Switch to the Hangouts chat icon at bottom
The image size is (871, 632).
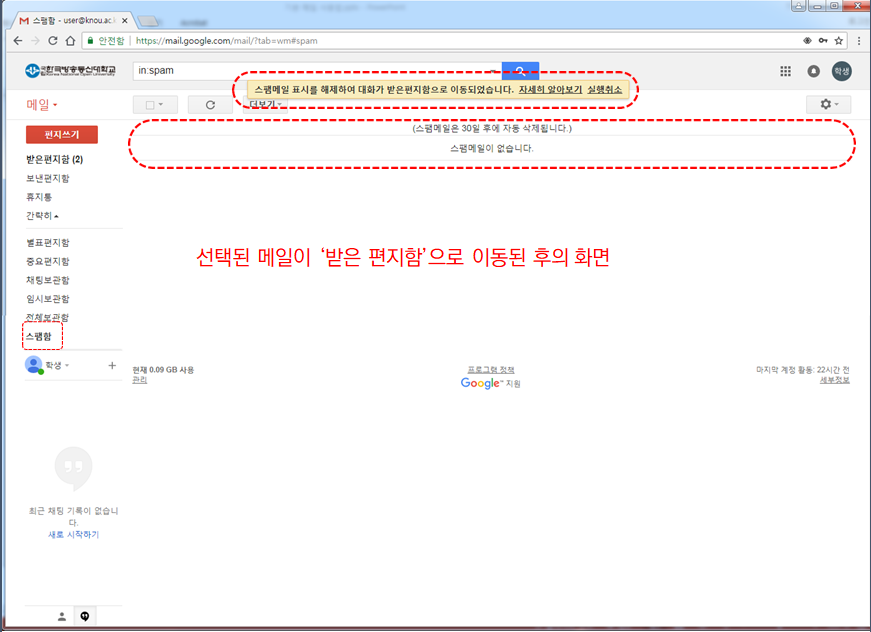(85, 616)
